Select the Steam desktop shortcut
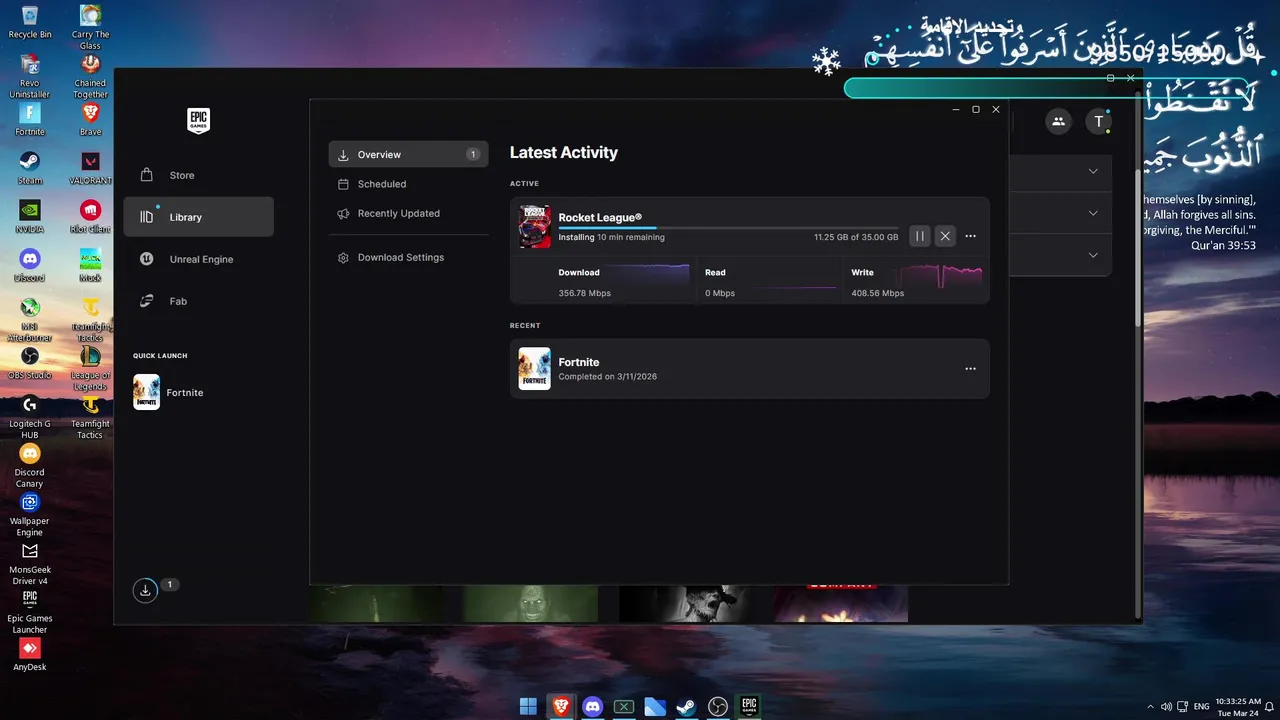The height and width of the screenshot is (720, 1280). 30,168
